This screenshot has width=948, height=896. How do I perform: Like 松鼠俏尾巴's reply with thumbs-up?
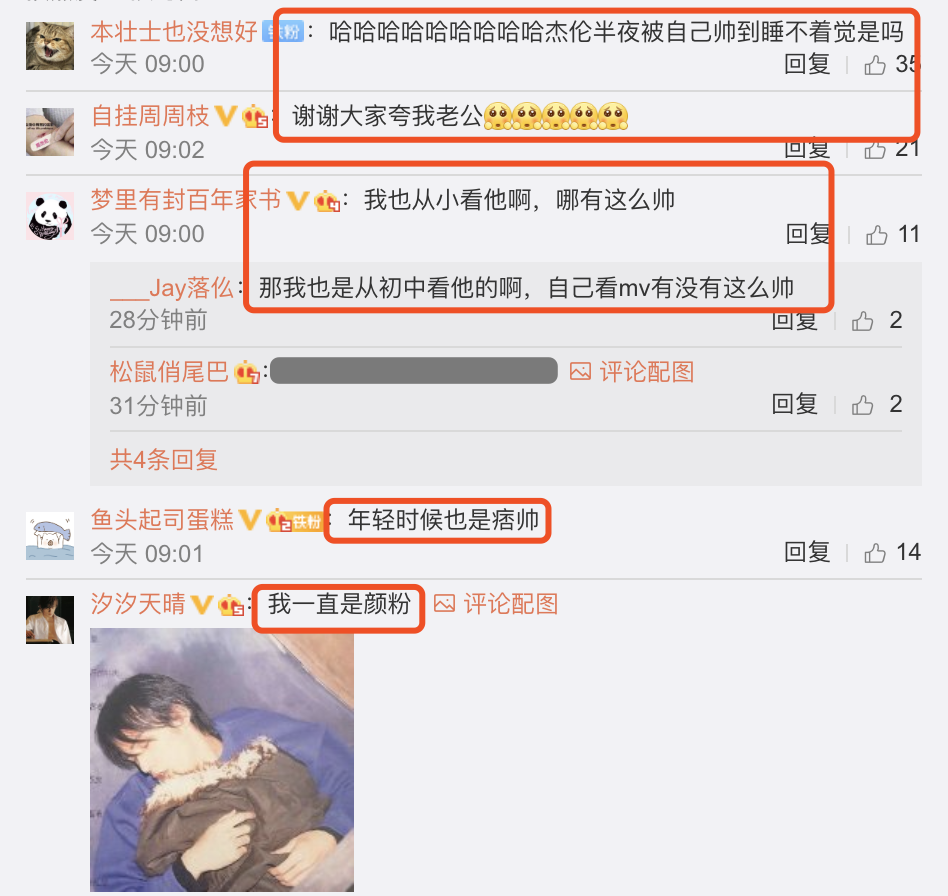(x=862, y=405)
